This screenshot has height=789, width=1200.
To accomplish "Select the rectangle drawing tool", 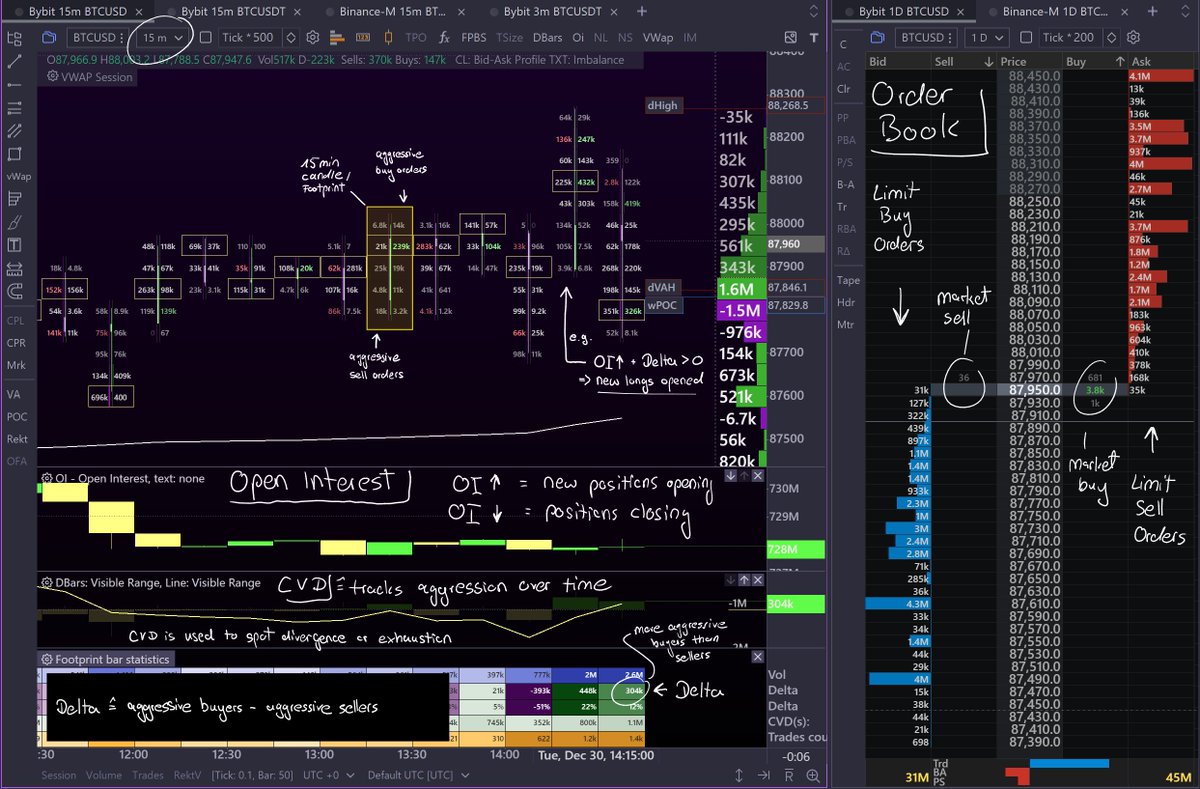I will 14,154.
